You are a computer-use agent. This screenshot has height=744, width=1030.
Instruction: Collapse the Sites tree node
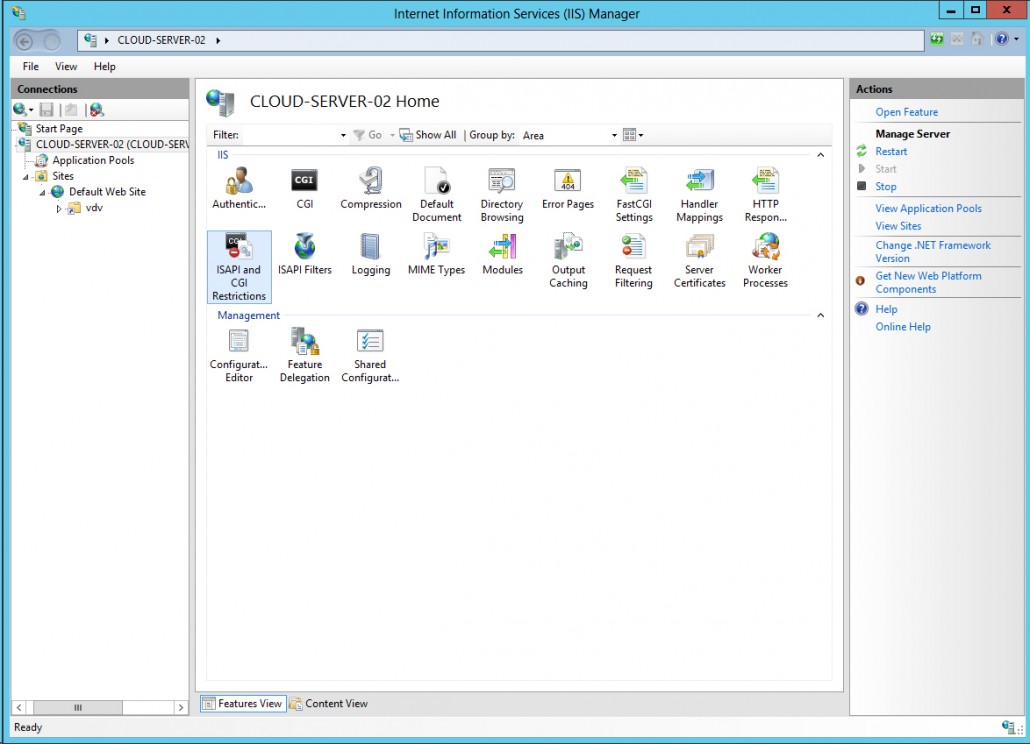26,177
